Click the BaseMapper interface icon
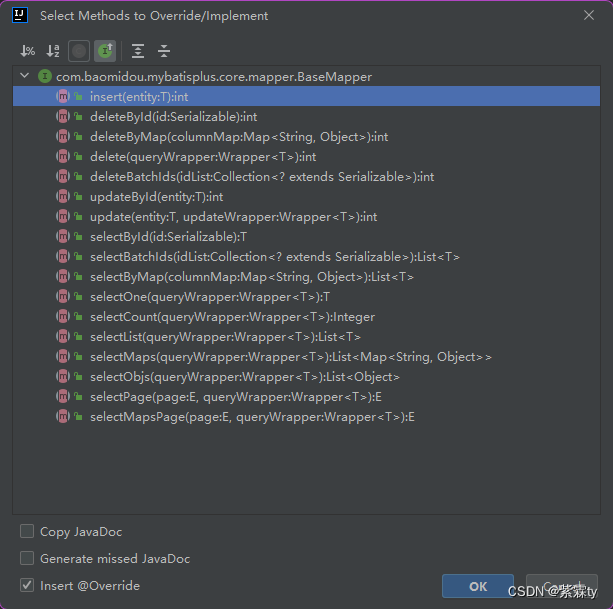 tap(45, 76)
